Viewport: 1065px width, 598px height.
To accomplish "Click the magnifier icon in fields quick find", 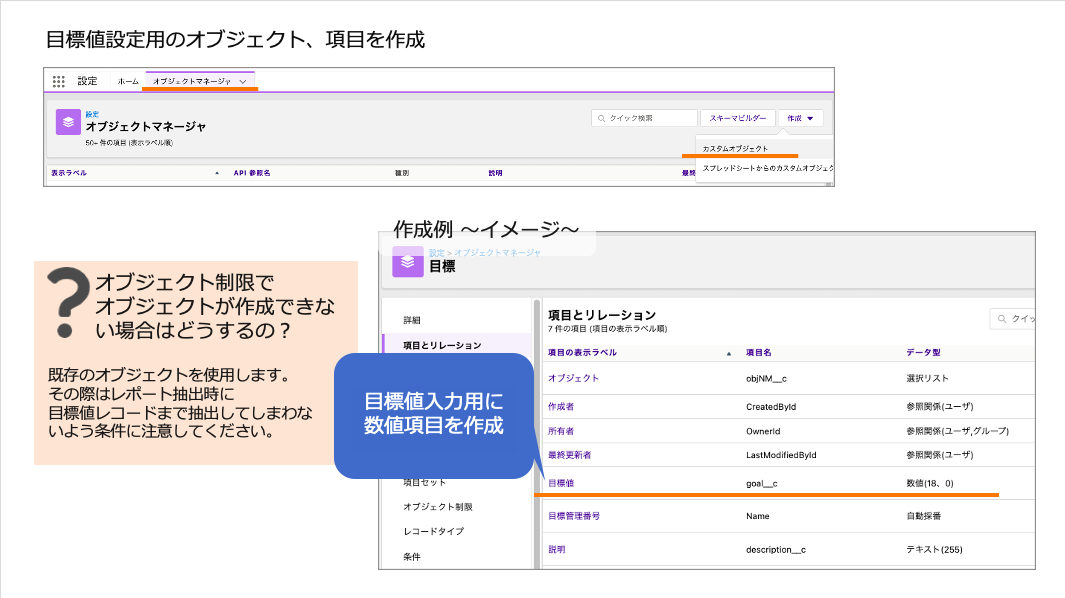I will pos(1002,319).
